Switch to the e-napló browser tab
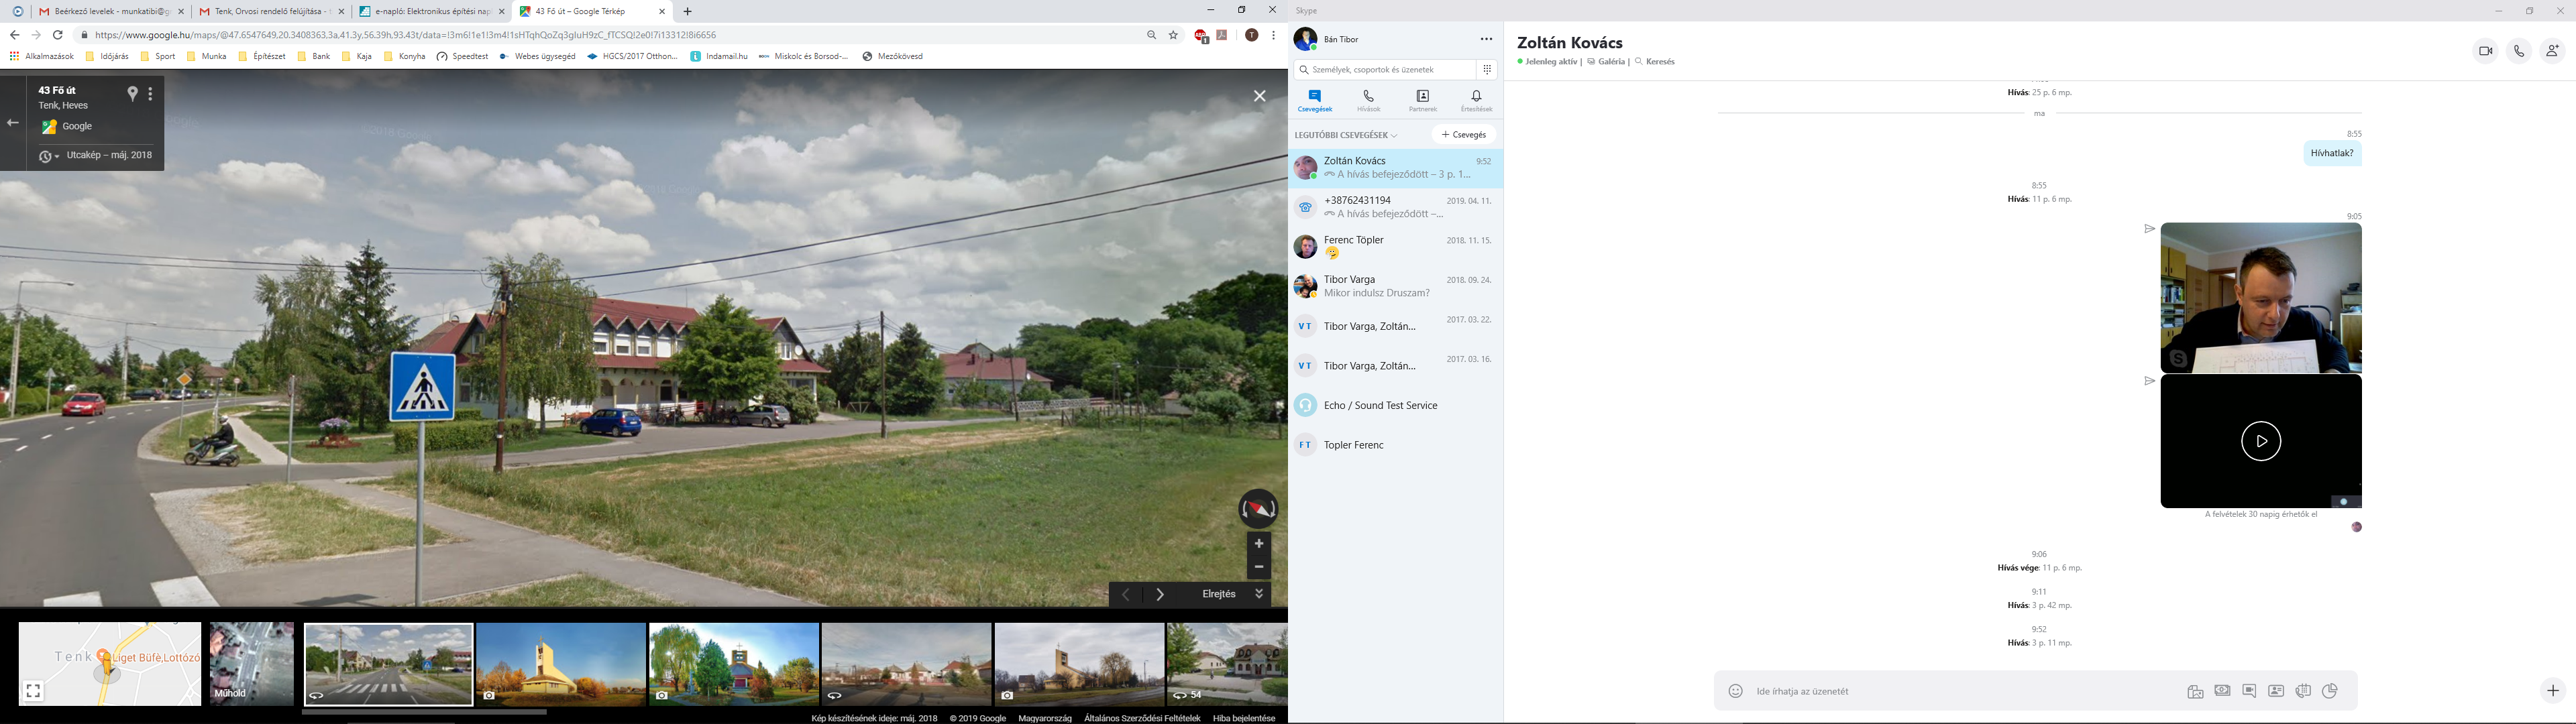Image resolution: width=2576 pixels, height=724 pixels. point(426,12)
